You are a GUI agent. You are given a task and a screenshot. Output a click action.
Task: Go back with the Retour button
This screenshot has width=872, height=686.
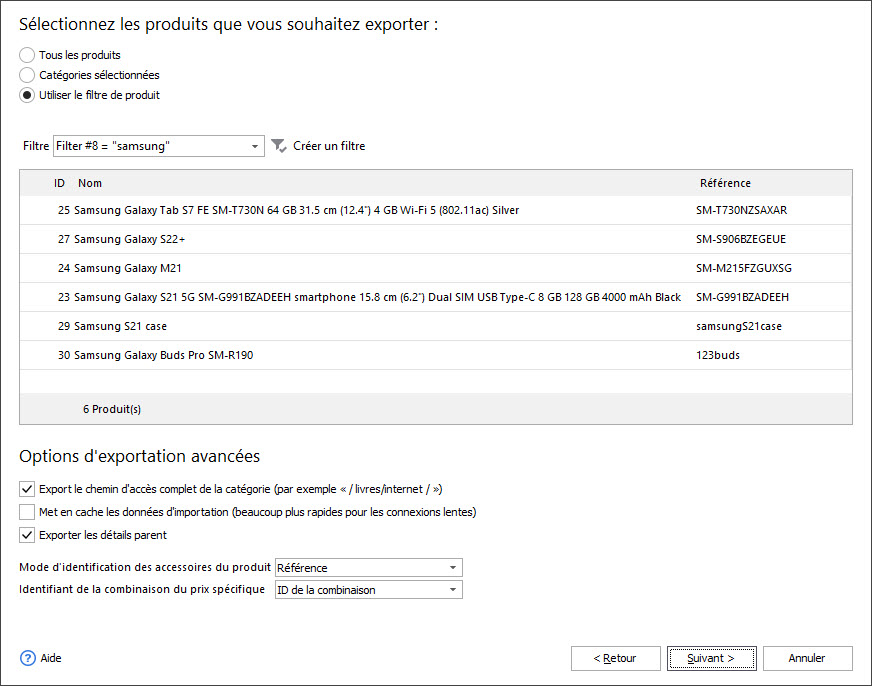[616, 658]
